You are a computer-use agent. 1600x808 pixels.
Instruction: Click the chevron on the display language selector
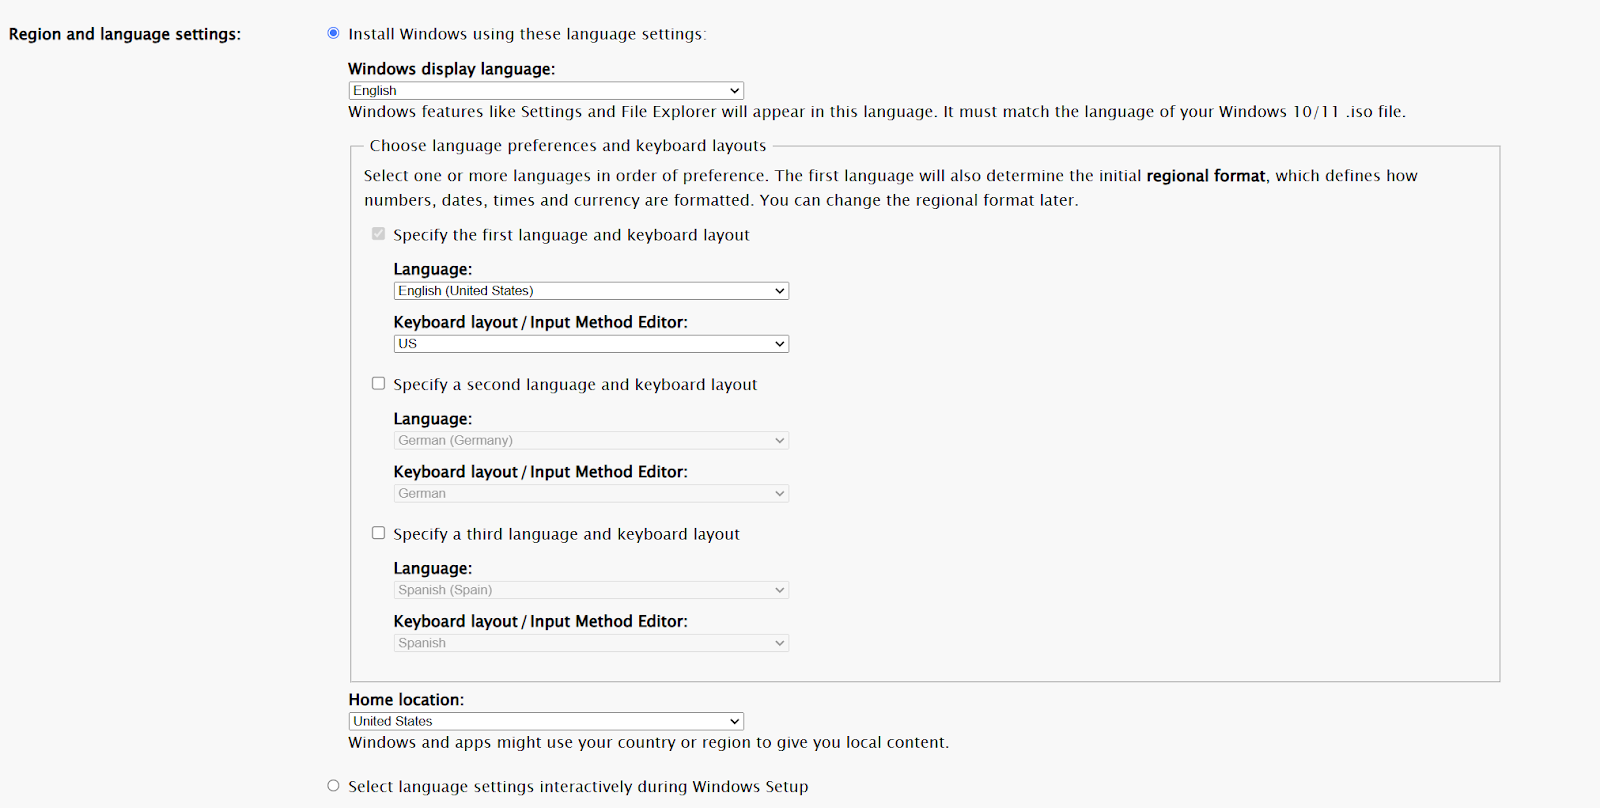coord(733,90)
